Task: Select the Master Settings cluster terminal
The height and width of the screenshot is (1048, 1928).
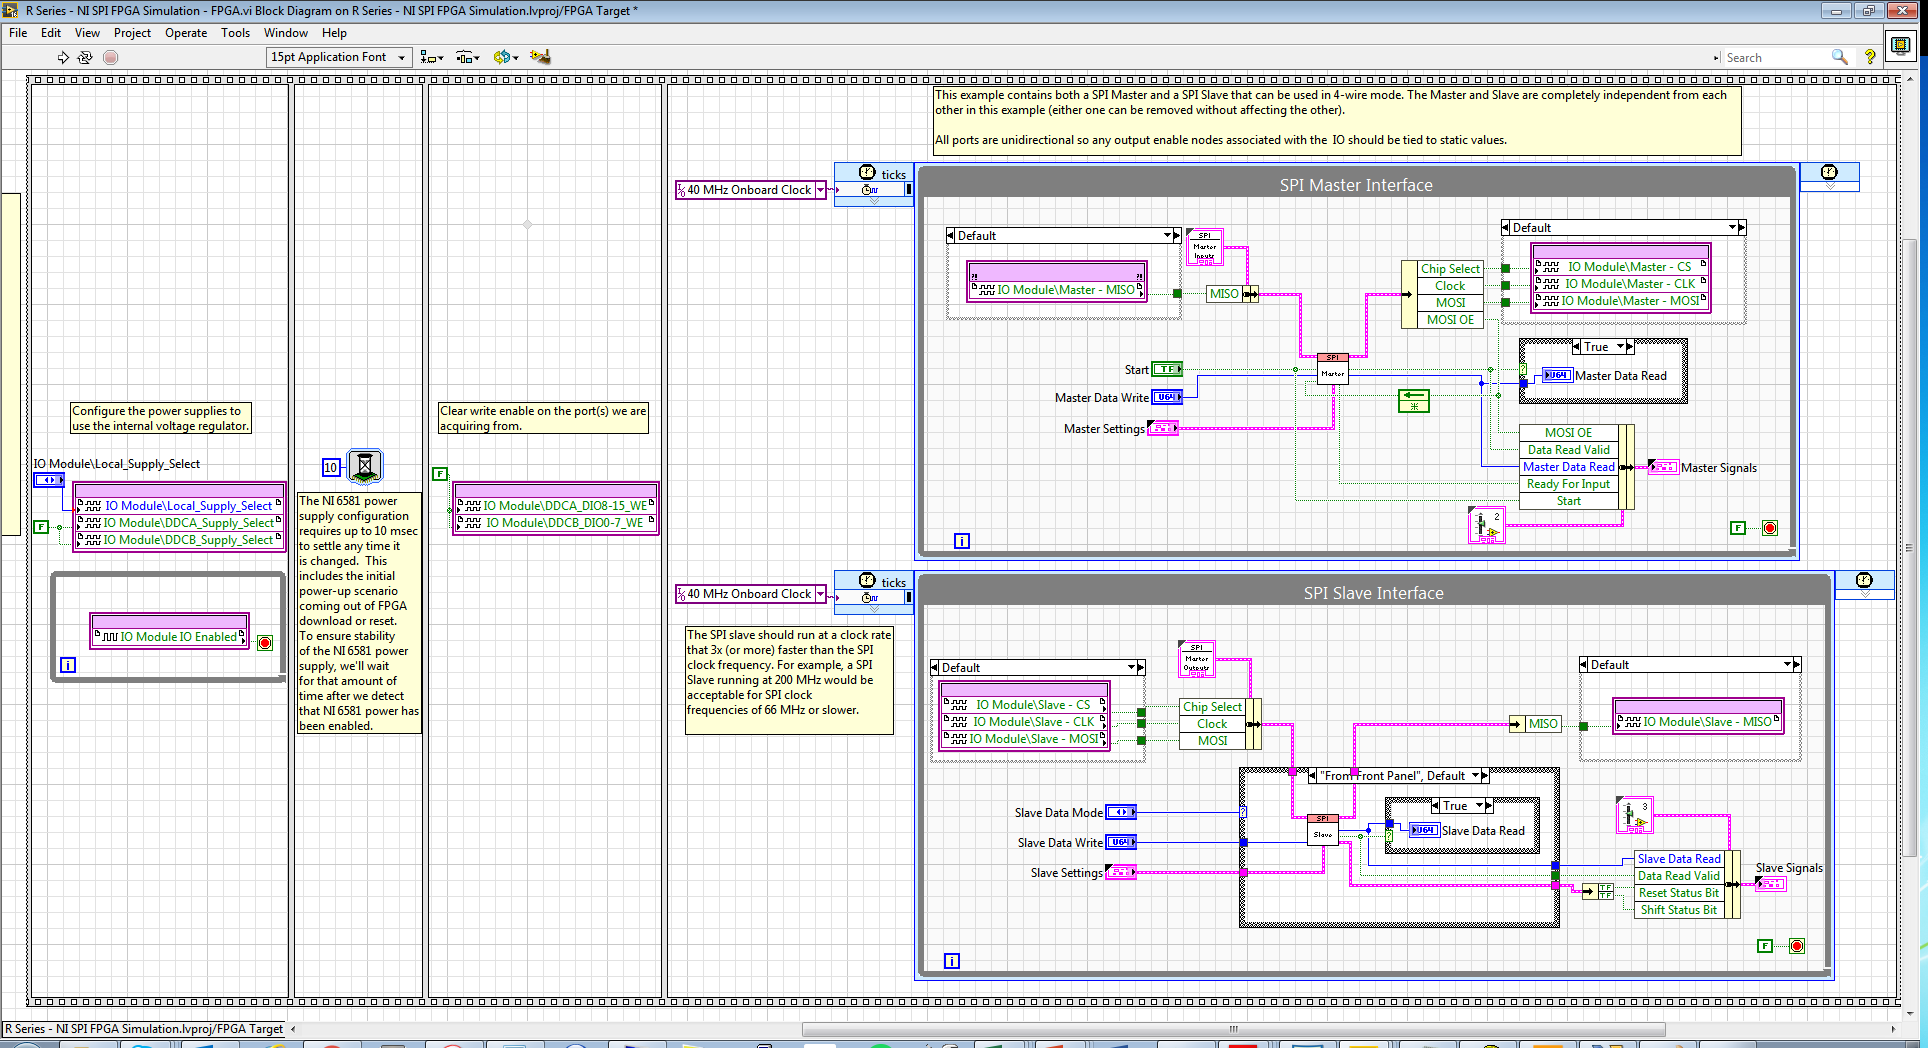Action: tap(1163, 428)
